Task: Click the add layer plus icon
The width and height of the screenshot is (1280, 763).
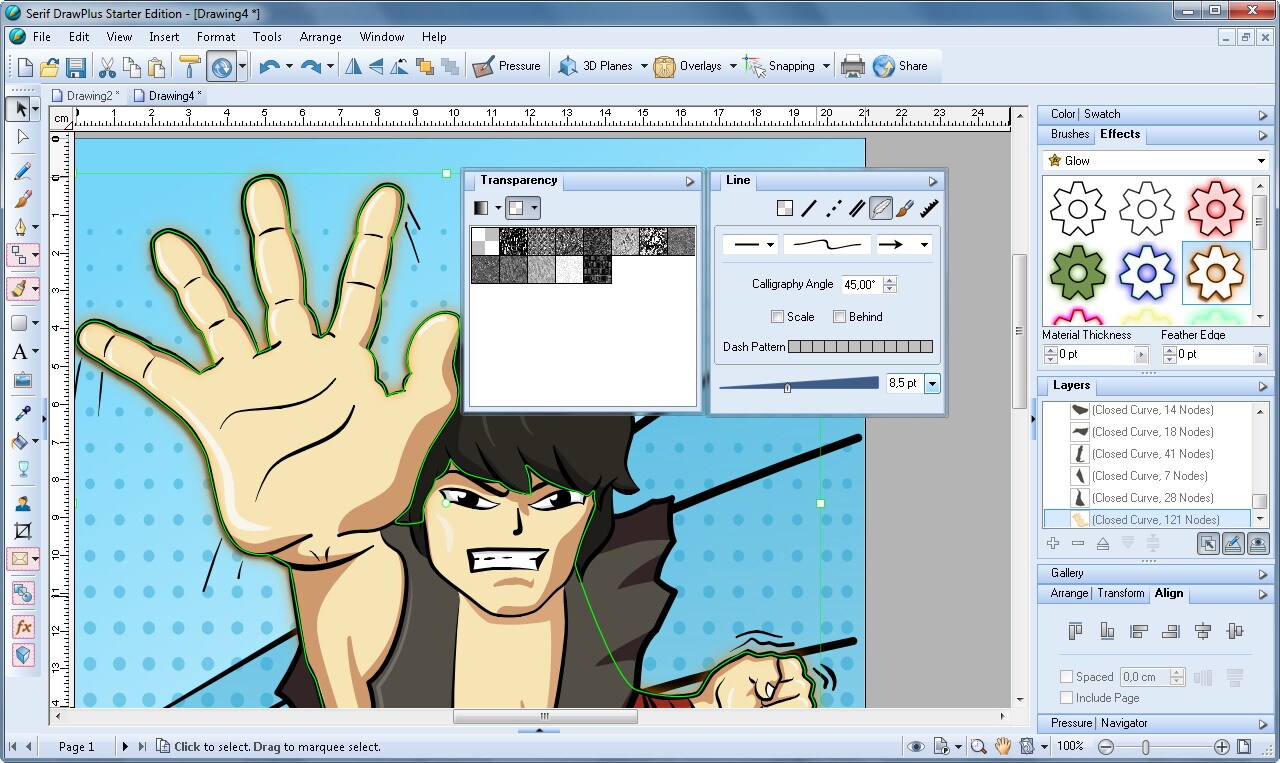Action: click(1052, 542)
